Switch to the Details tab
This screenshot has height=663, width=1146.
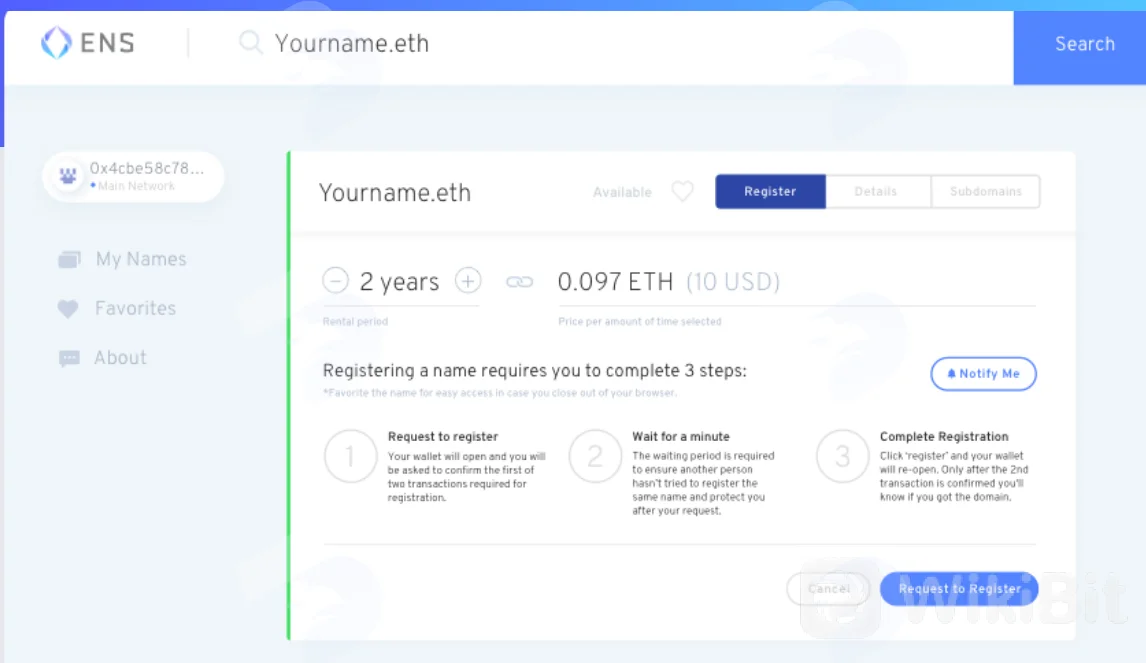pyautogui.click(x=878, y=192)
